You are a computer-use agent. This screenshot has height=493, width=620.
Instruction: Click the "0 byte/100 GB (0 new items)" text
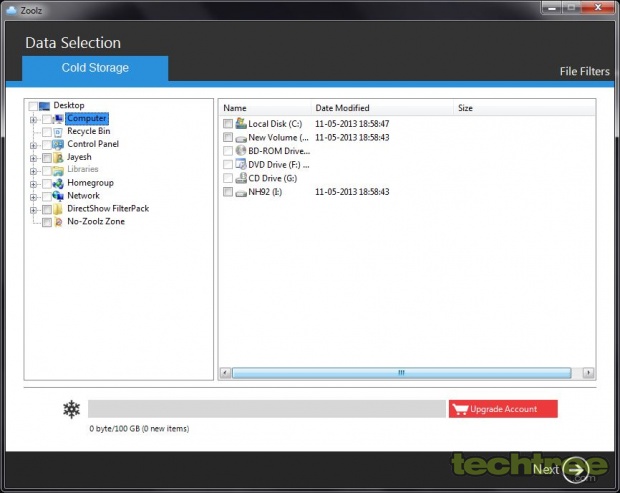(x=139, y=429)
